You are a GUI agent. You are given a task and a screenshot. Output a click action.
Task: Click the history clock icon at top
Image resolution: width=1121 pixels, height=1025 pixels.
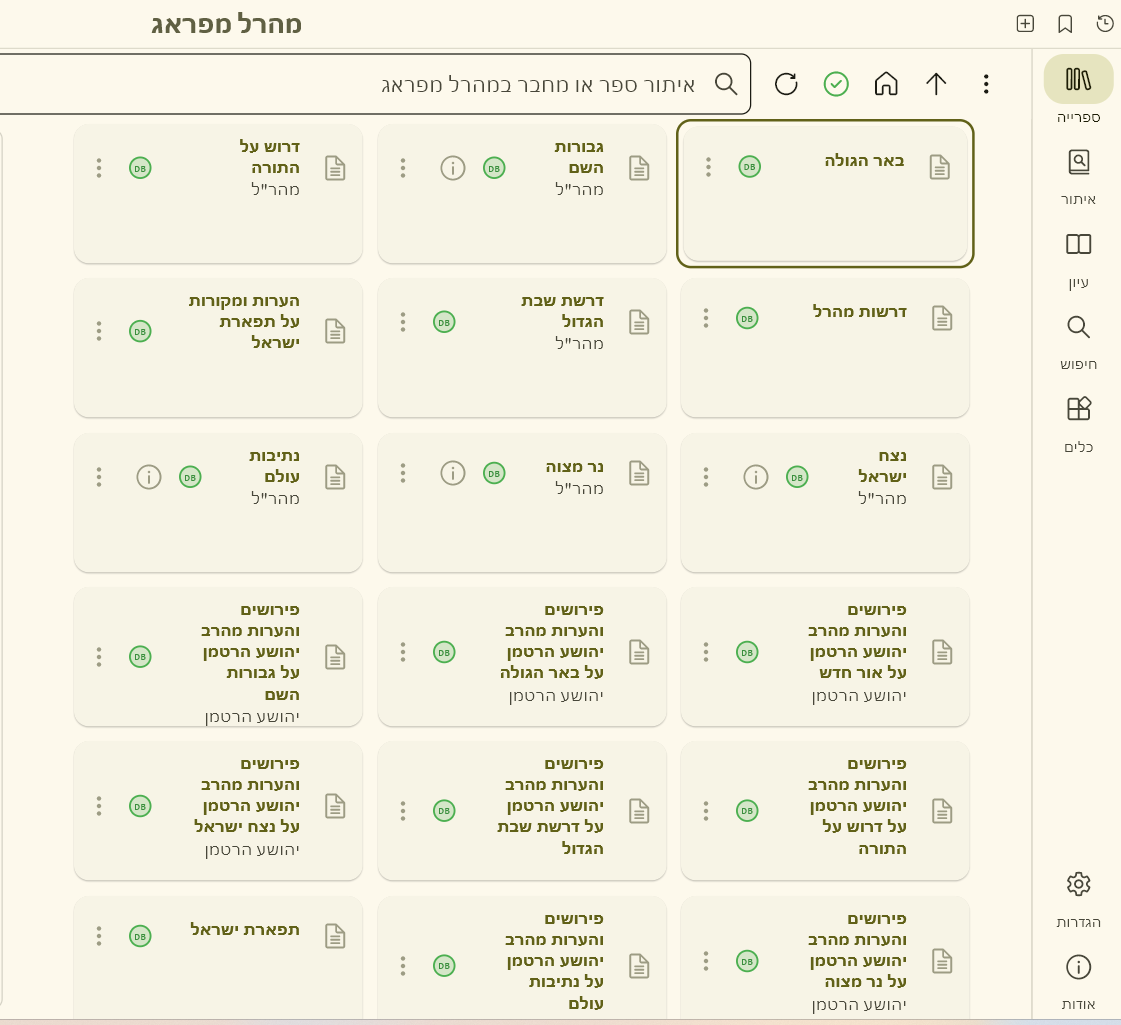pos(1105,24)
